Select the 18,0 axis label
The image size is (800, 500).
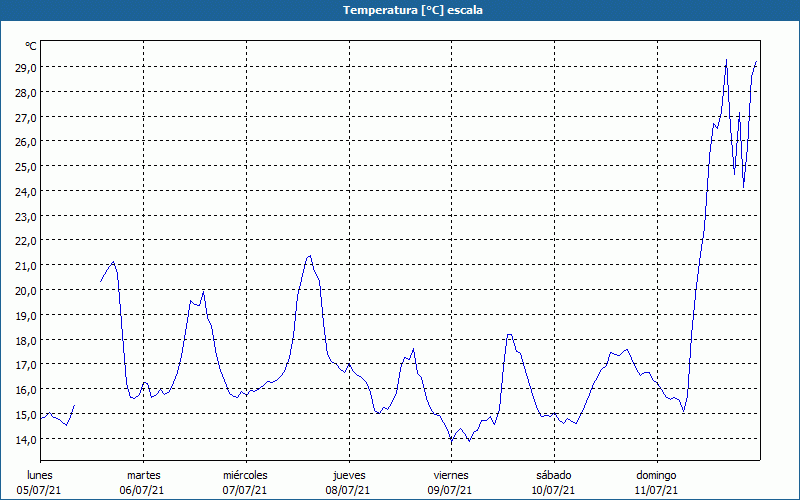[26, 341]
